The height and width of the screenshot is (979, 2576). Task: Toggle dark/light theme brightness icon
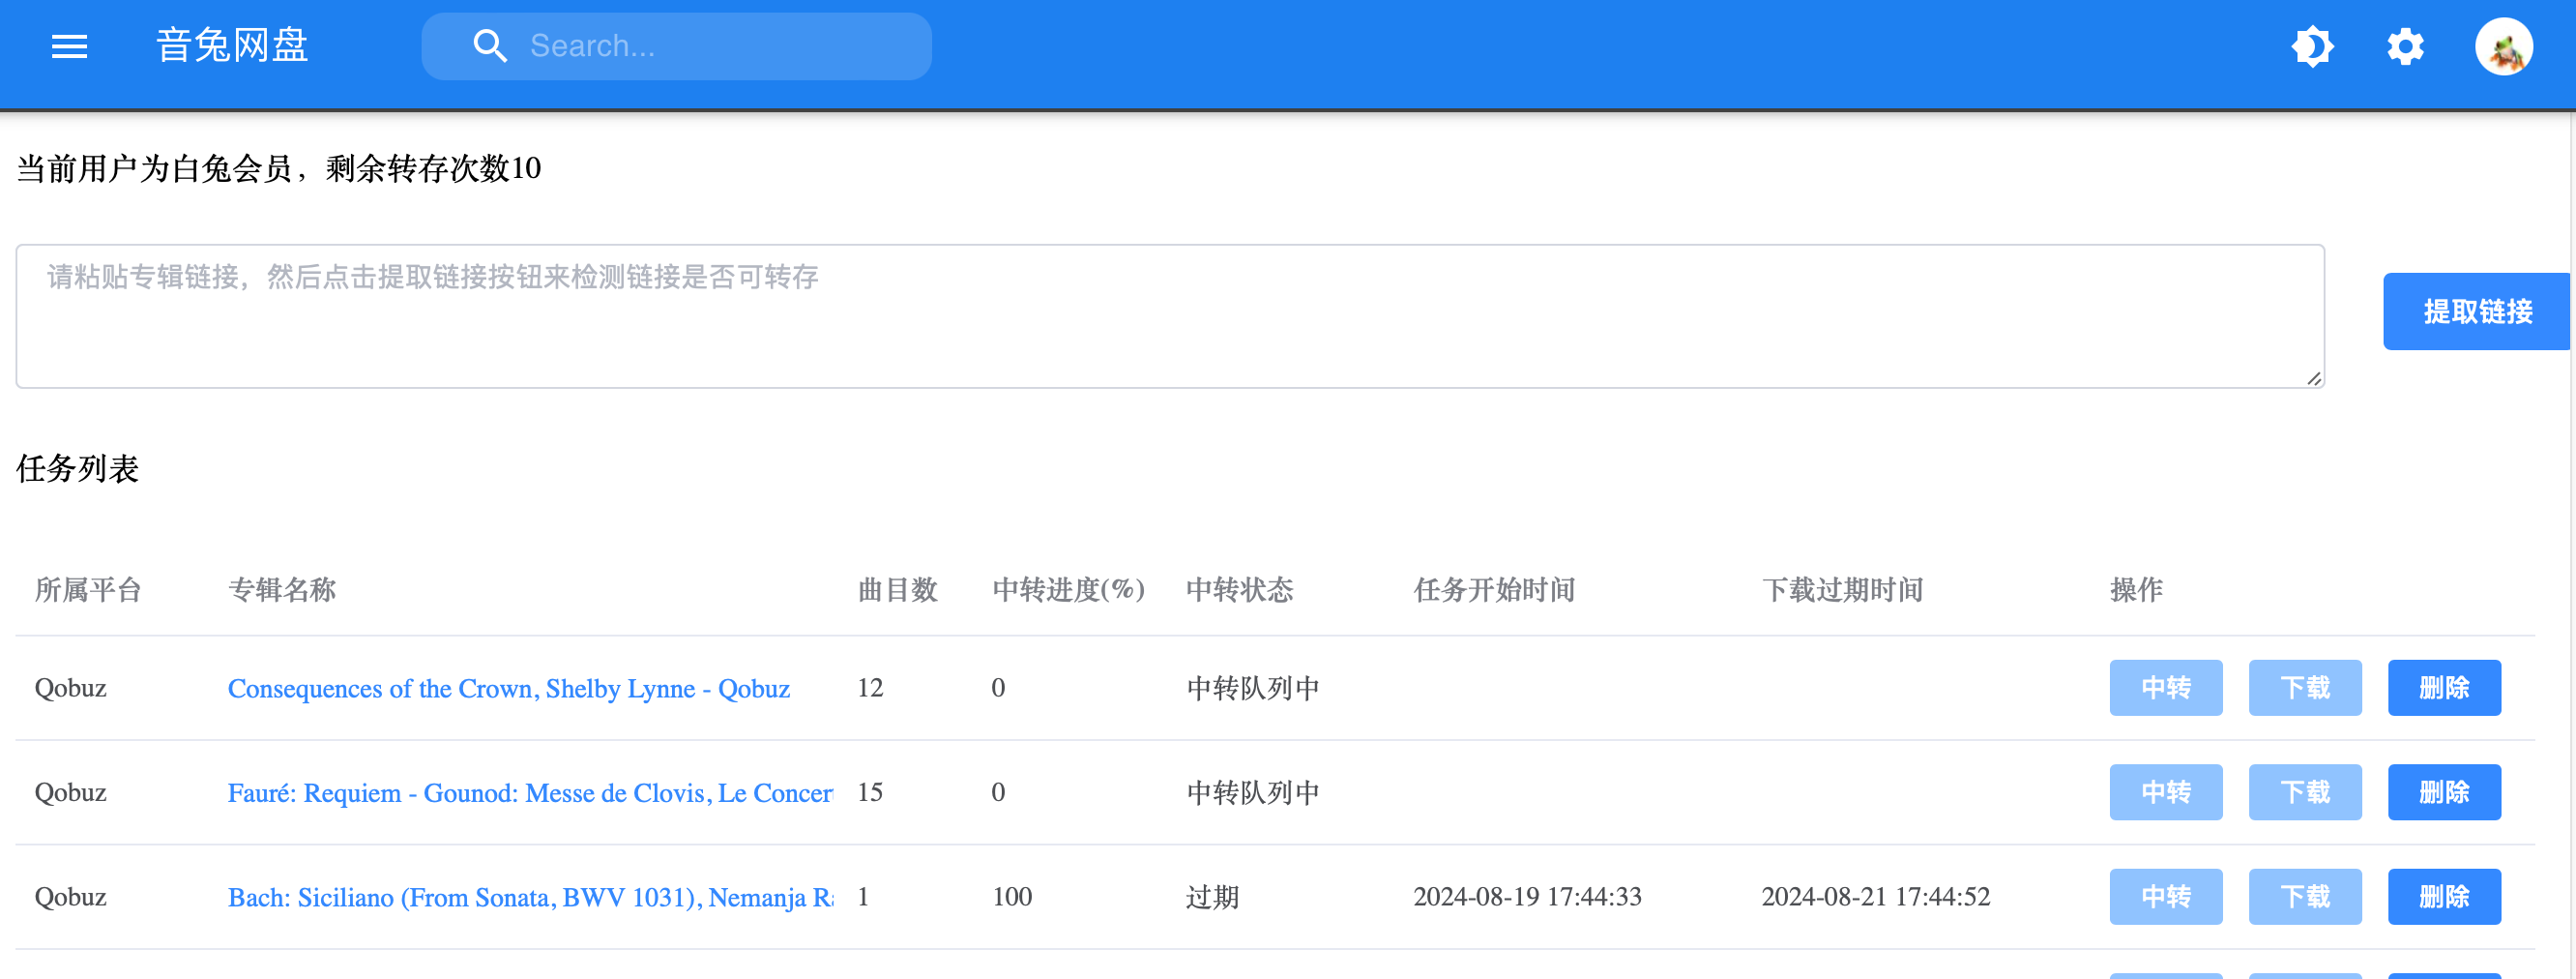tap(2313, 47)
